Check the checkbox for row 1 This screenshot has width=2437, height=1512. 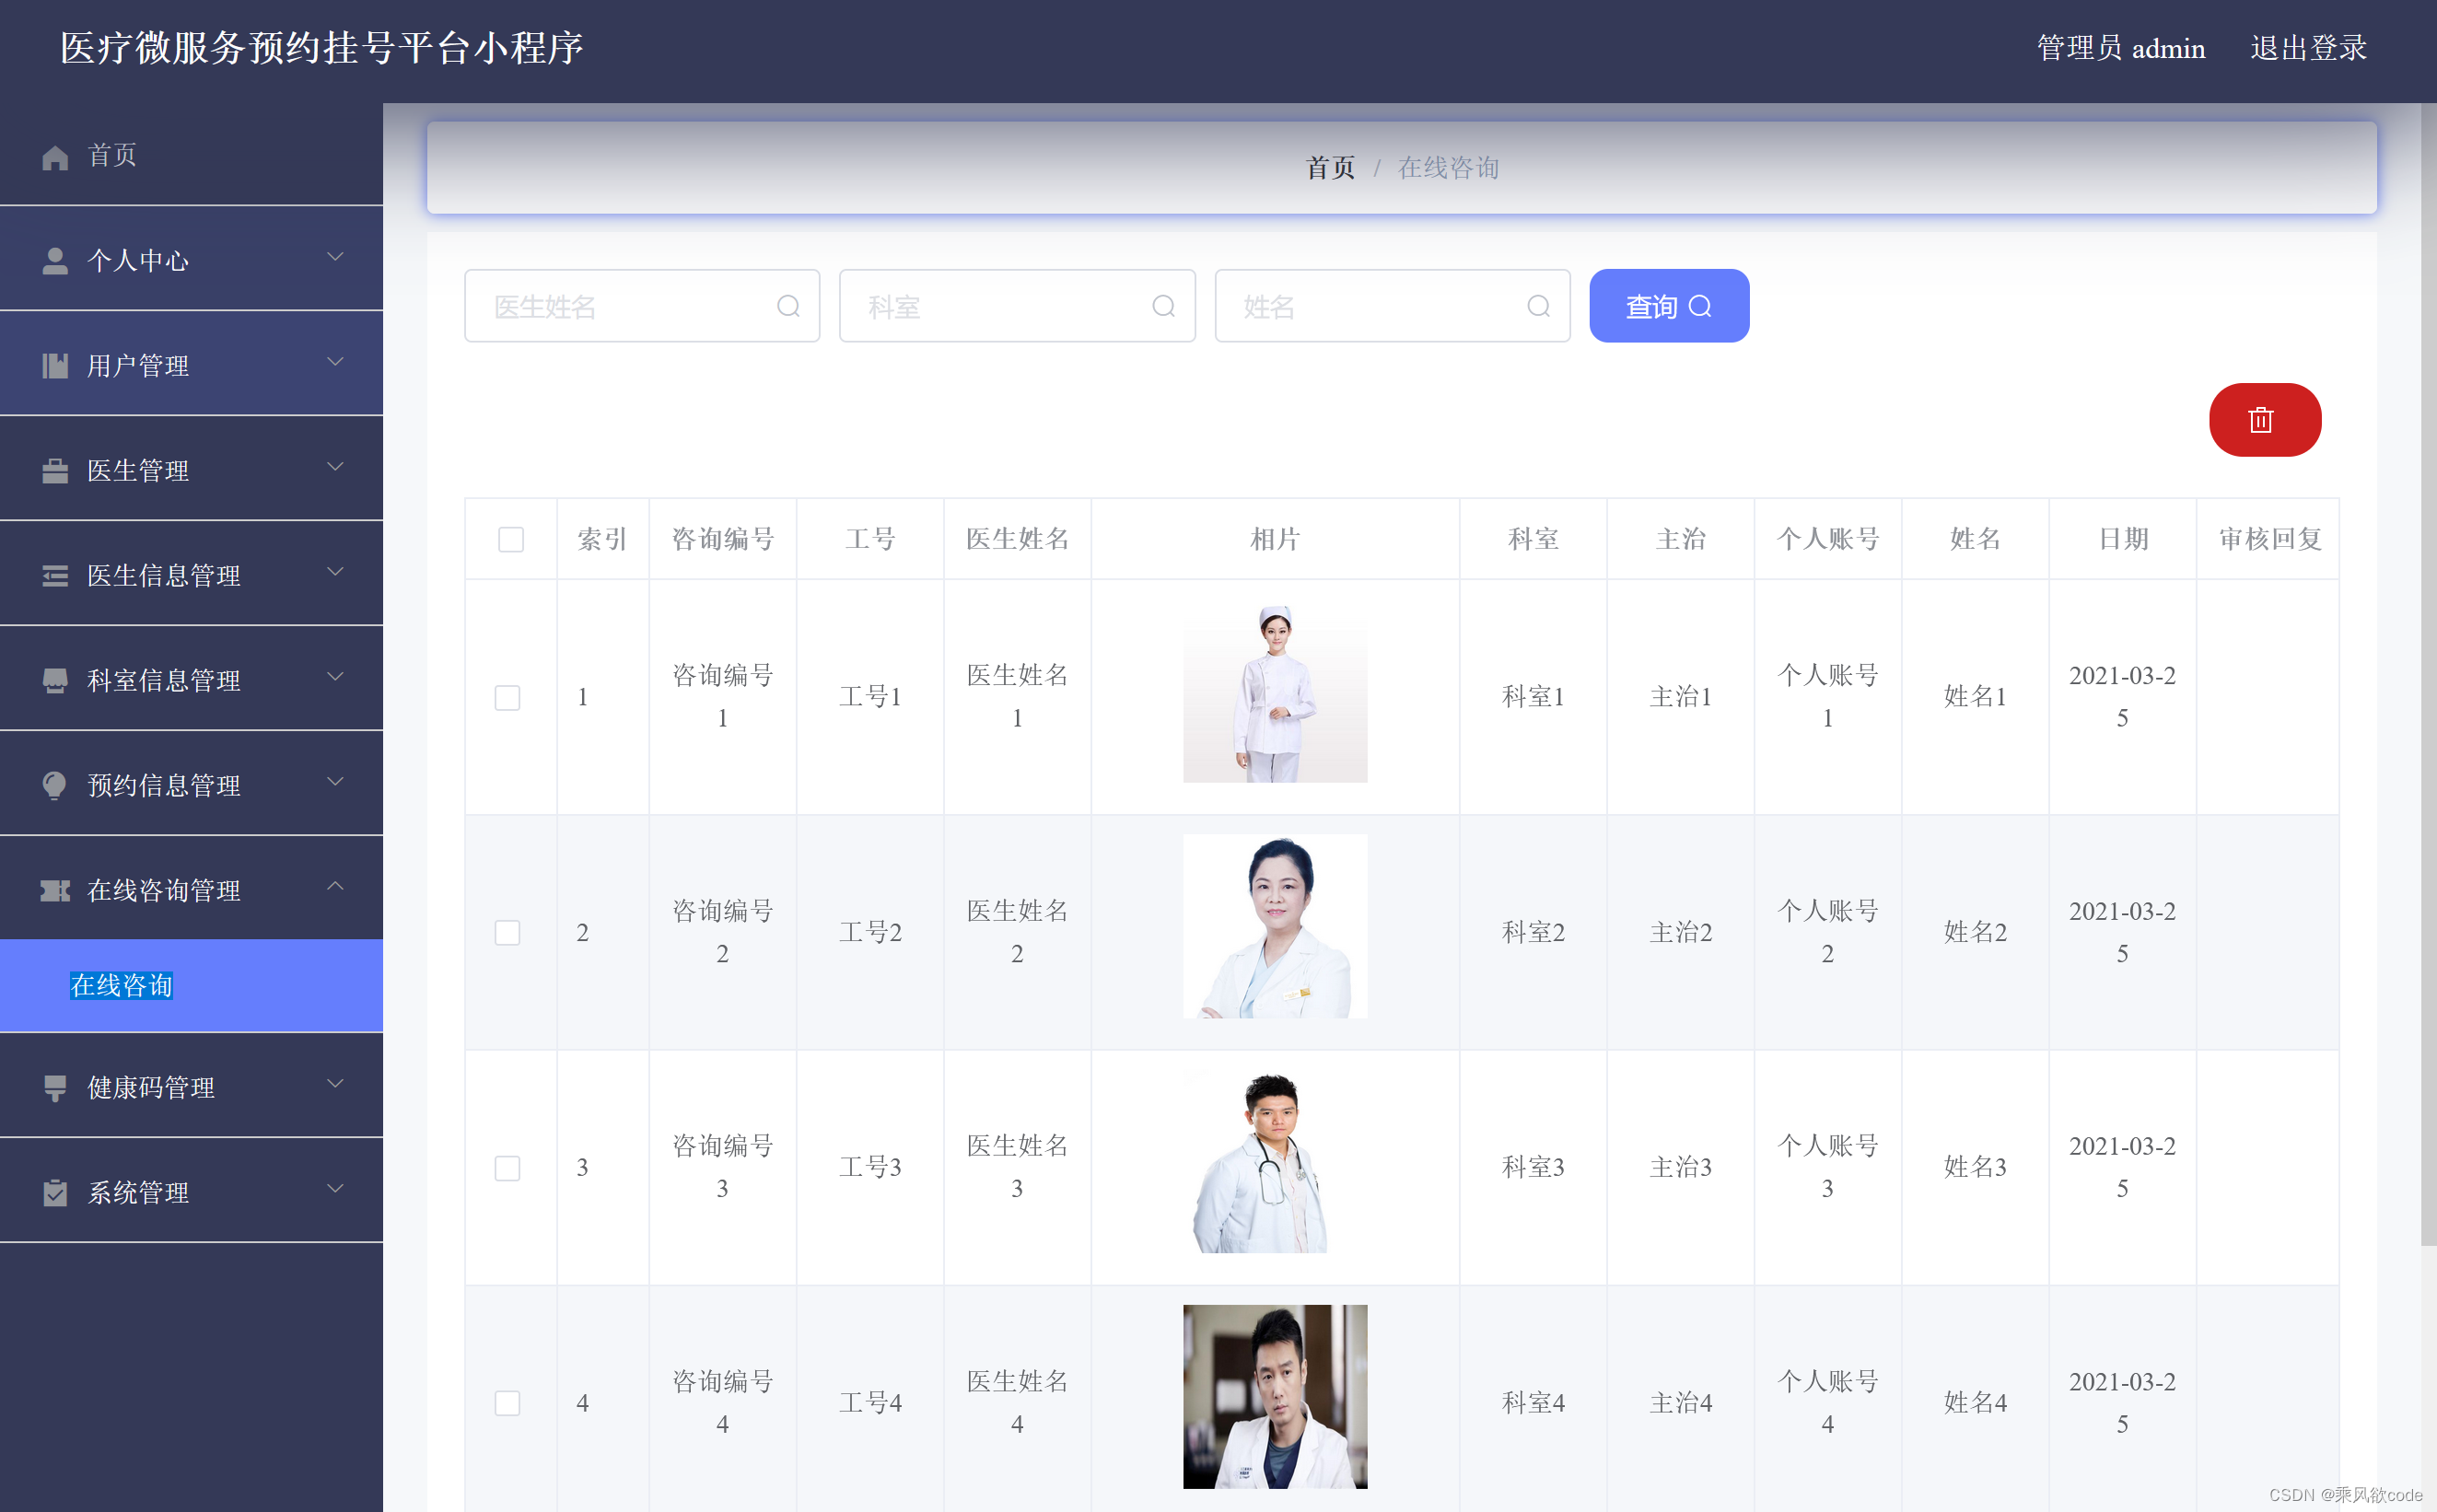coord(507,697)
